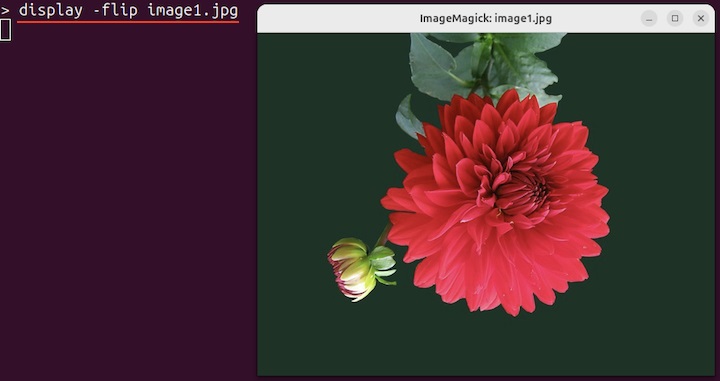Click the terminal cursor block
The image size is (720, 381).
(6, 30)
